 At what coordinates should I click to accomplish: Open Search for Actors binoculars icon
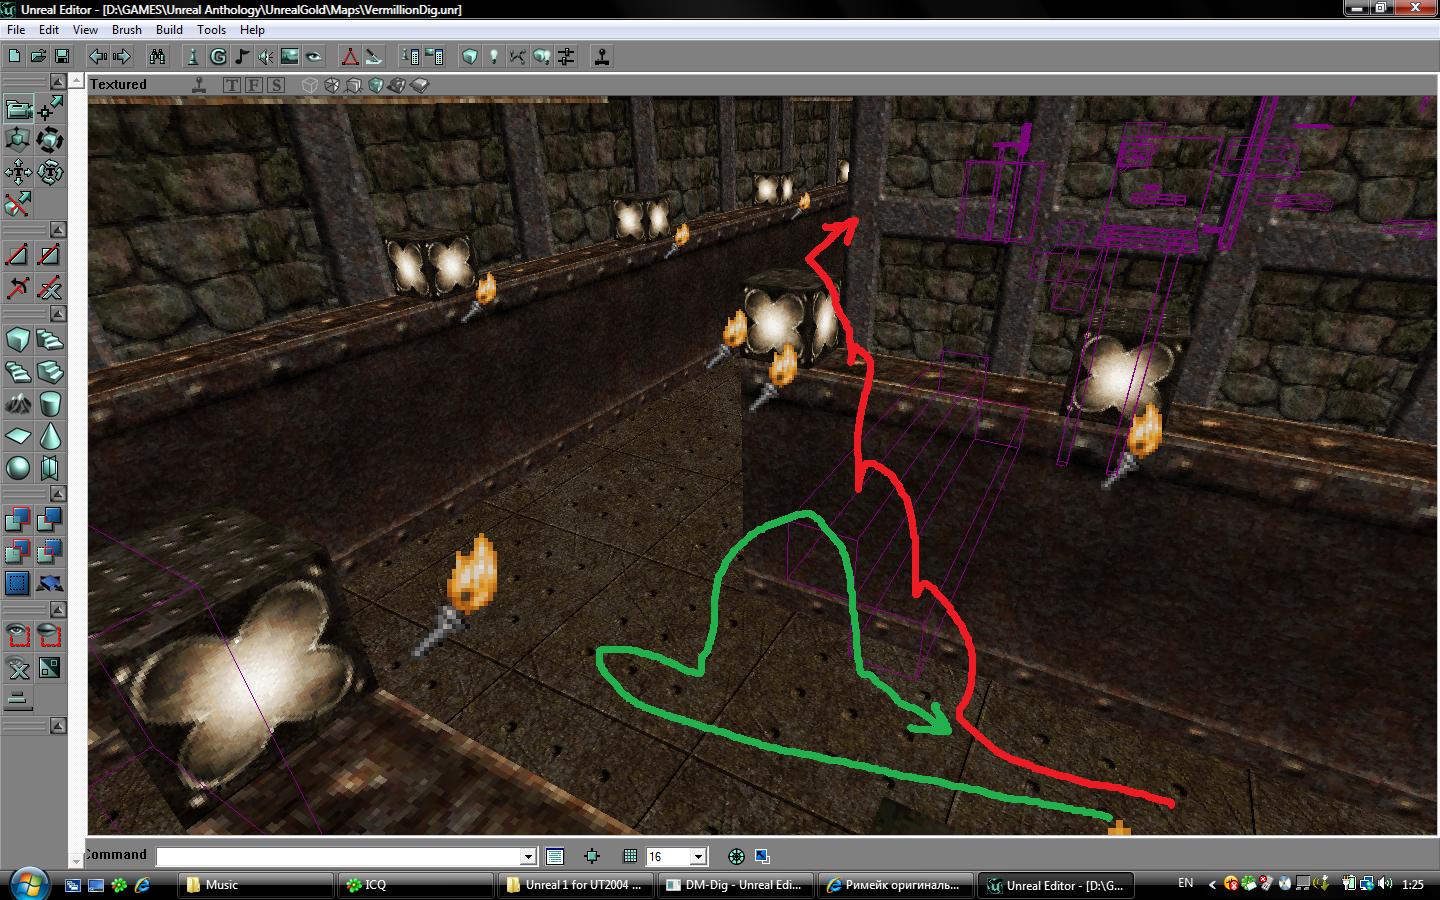pyautogui.click(x=157, y=57)
